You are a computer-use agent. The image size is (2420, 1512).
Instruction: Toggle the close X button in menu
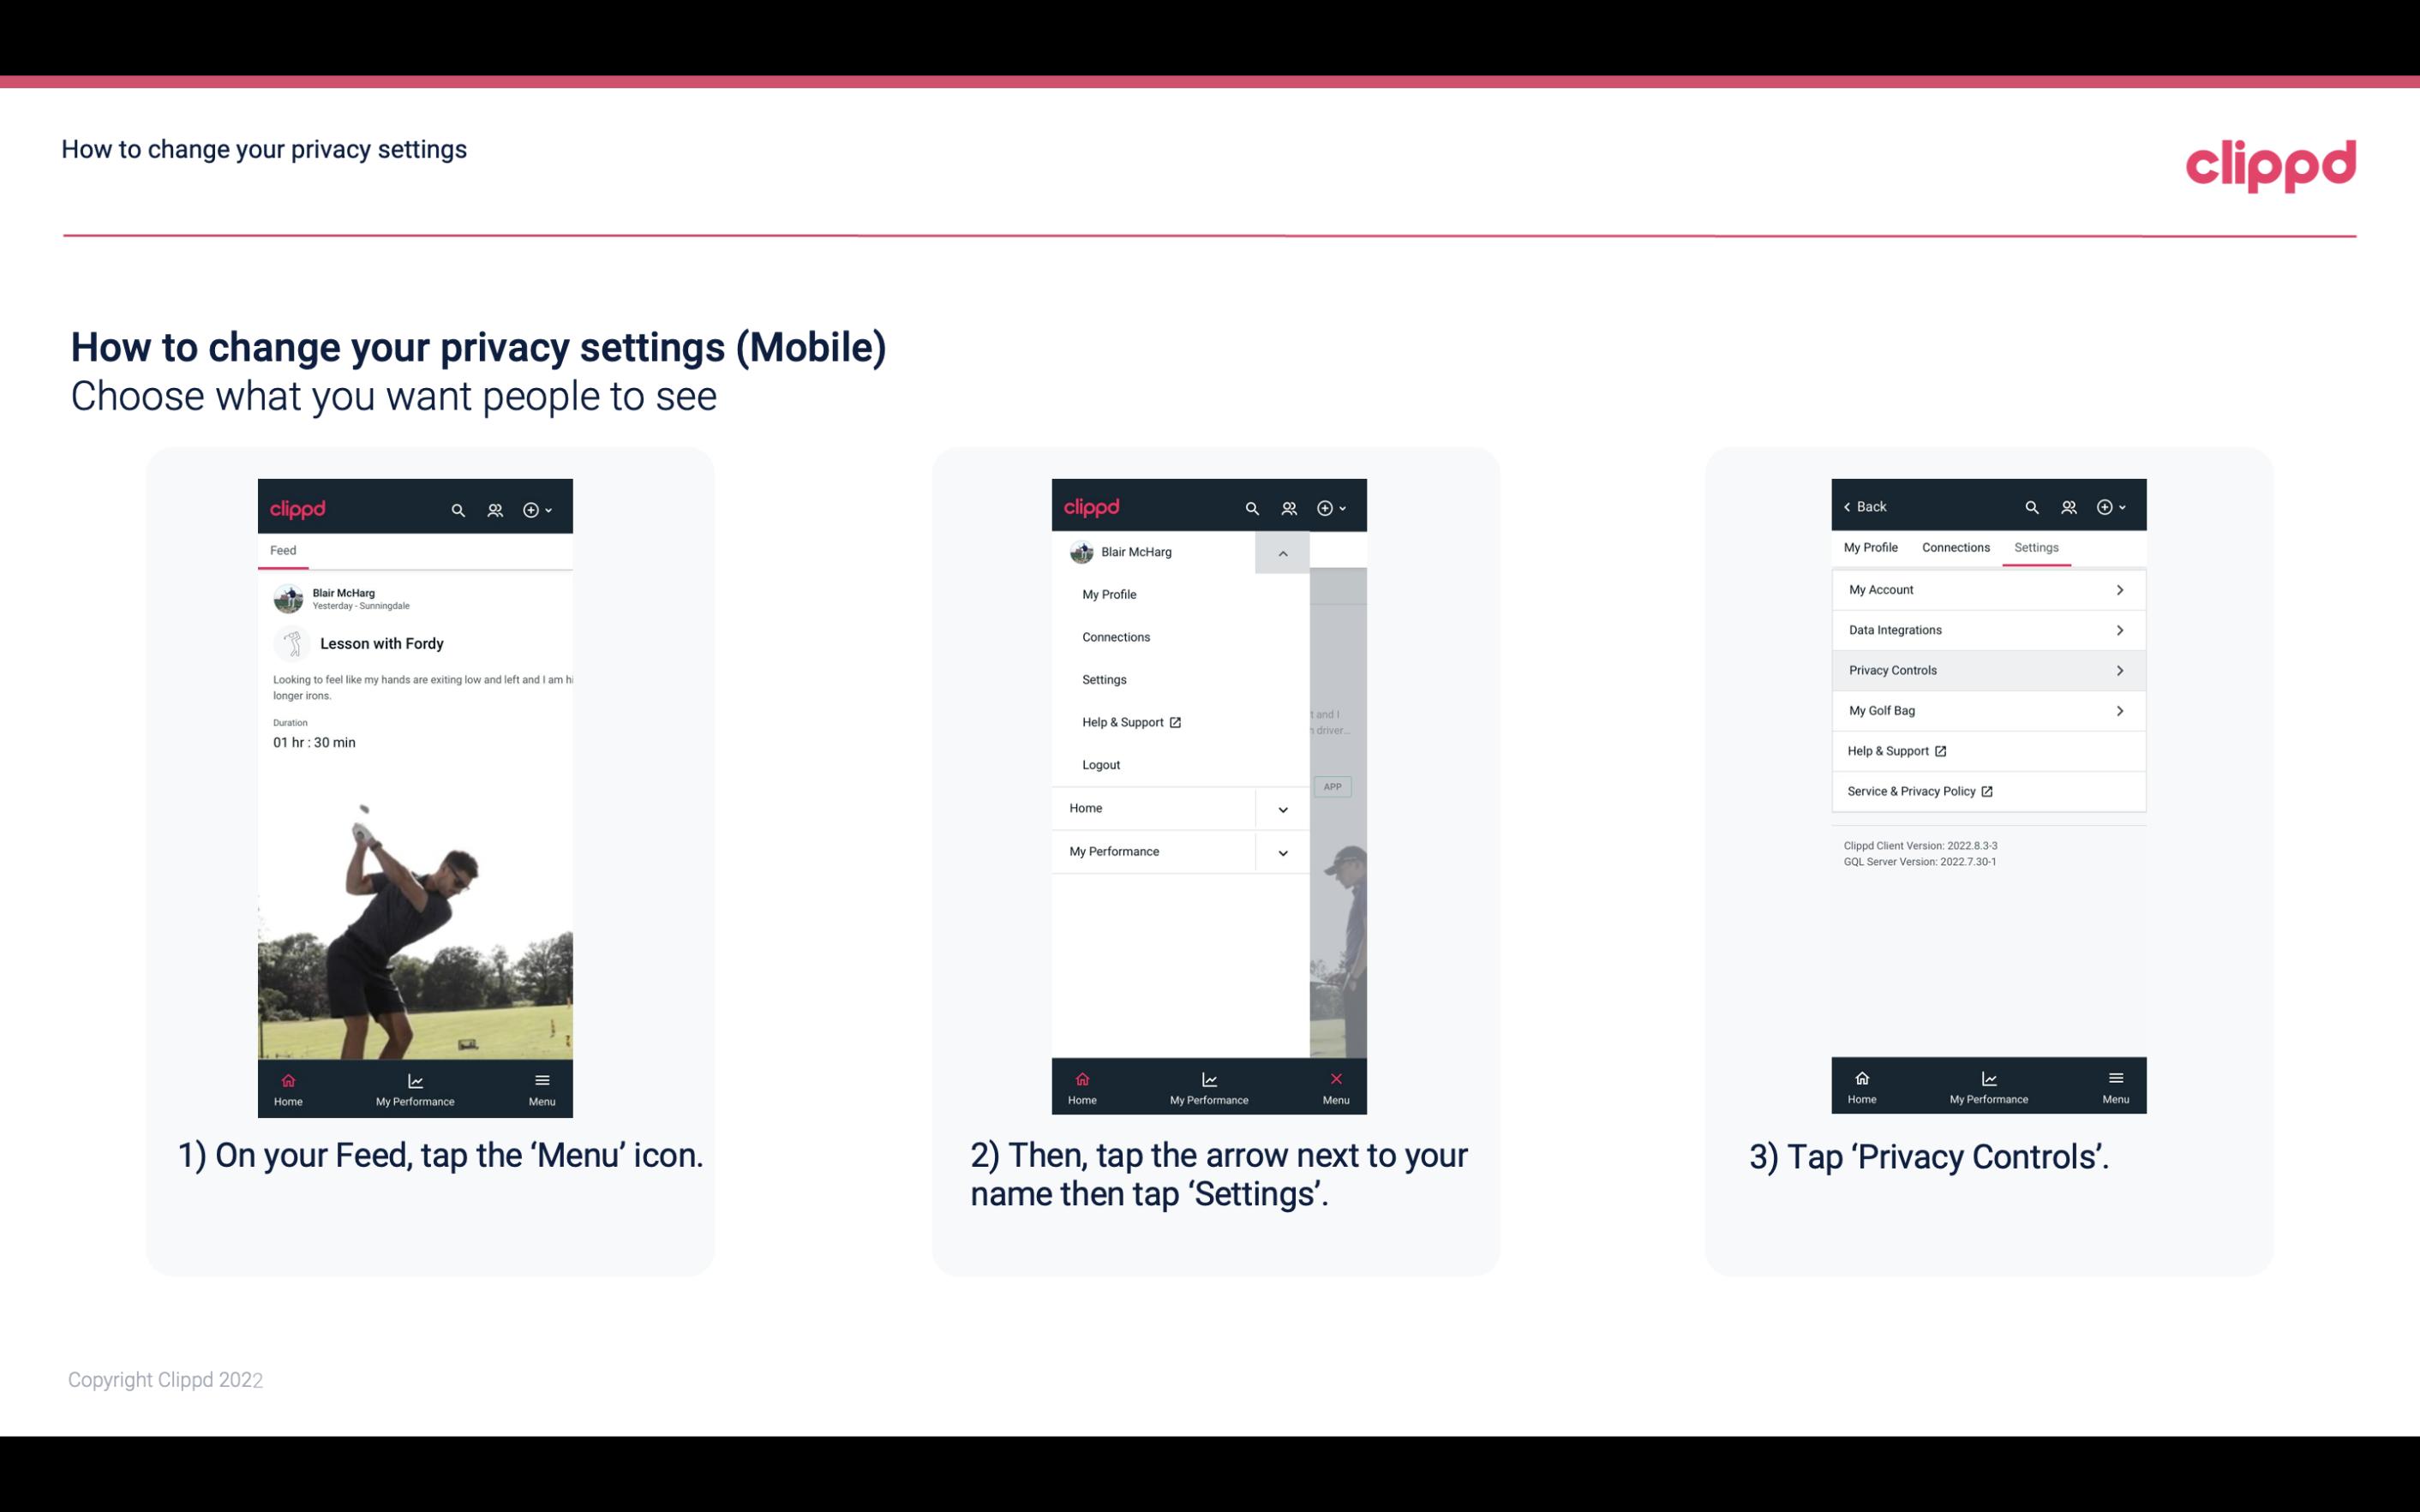(x=1333, y=1079)
